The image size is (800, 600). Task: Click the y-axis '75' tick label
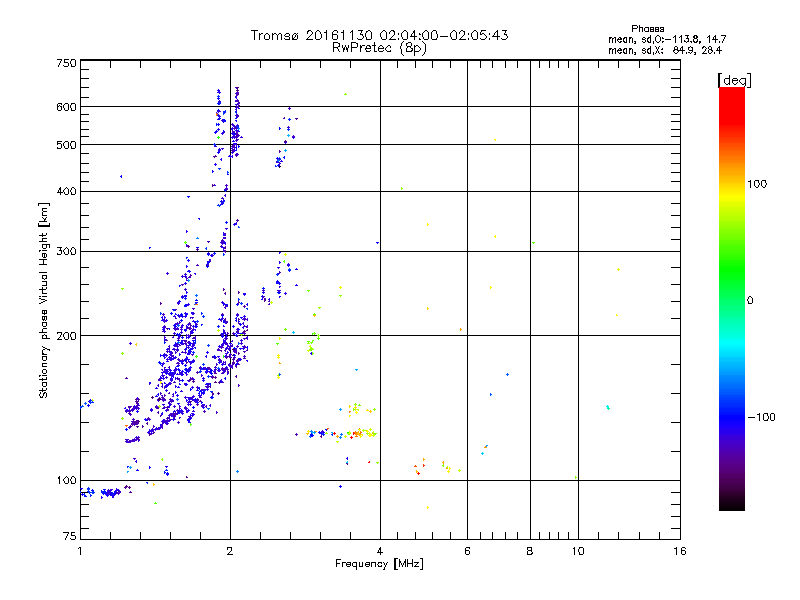pos(70,536)
